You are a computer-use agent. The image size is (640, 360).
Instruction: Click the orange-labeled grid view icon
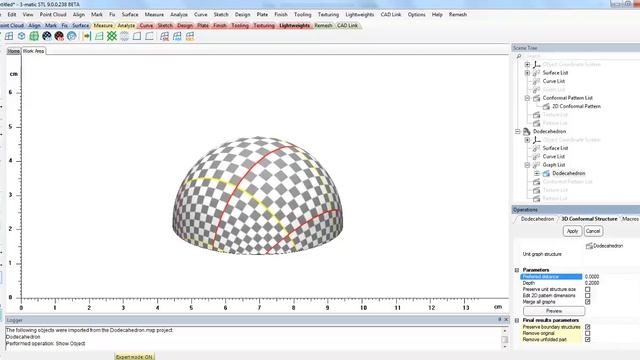190,37
